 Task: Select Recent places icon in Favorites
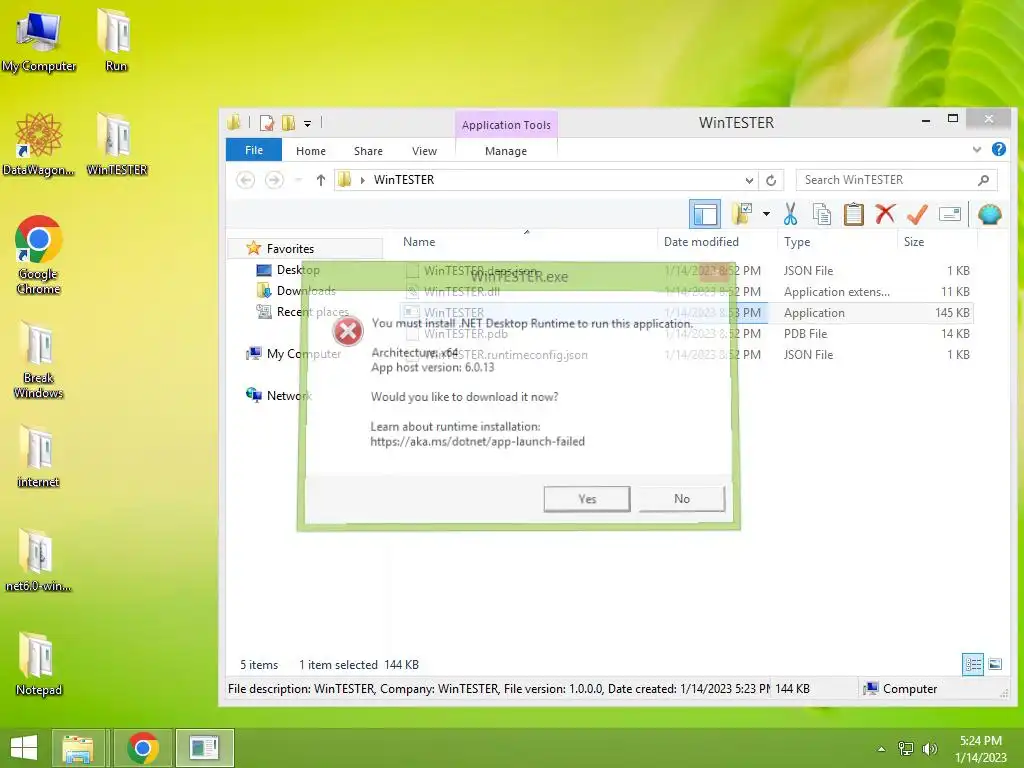(x=264, y=312)
